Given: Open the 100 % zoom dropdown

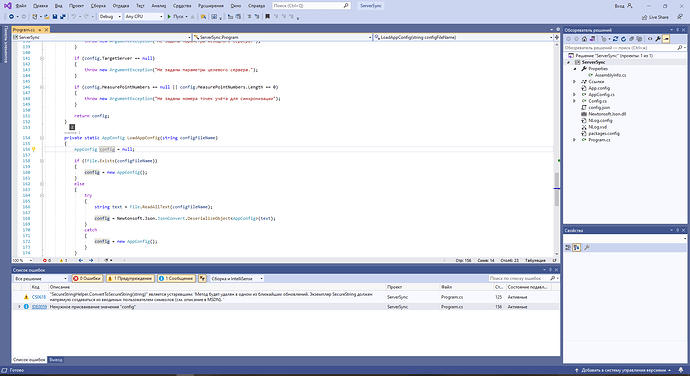Looking at the screenshot, I should (22, 260).
